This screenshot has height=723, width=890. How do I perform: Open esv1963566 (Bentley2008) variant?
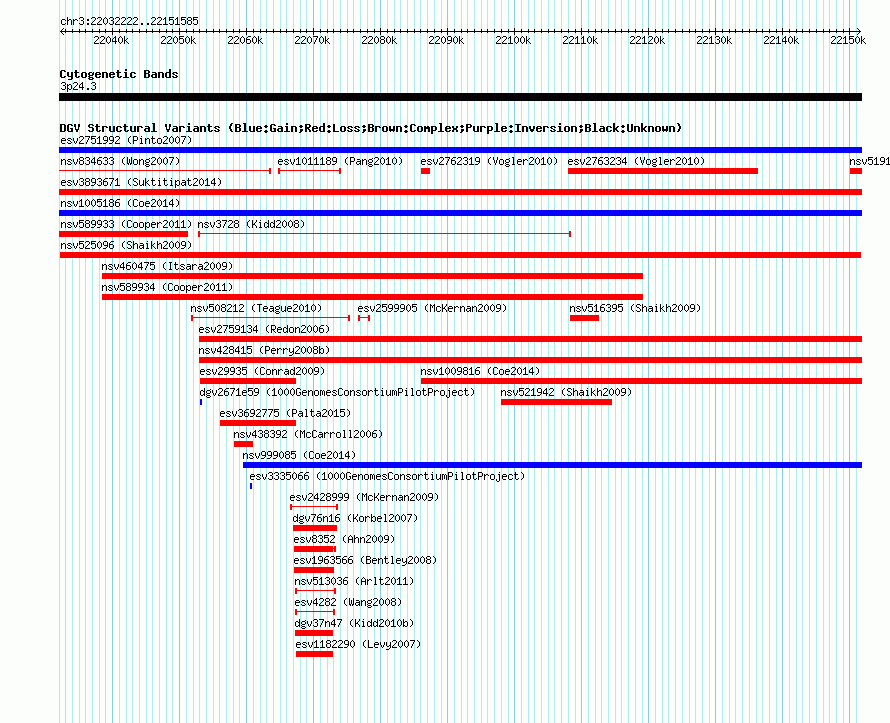(x=366, y=560)
